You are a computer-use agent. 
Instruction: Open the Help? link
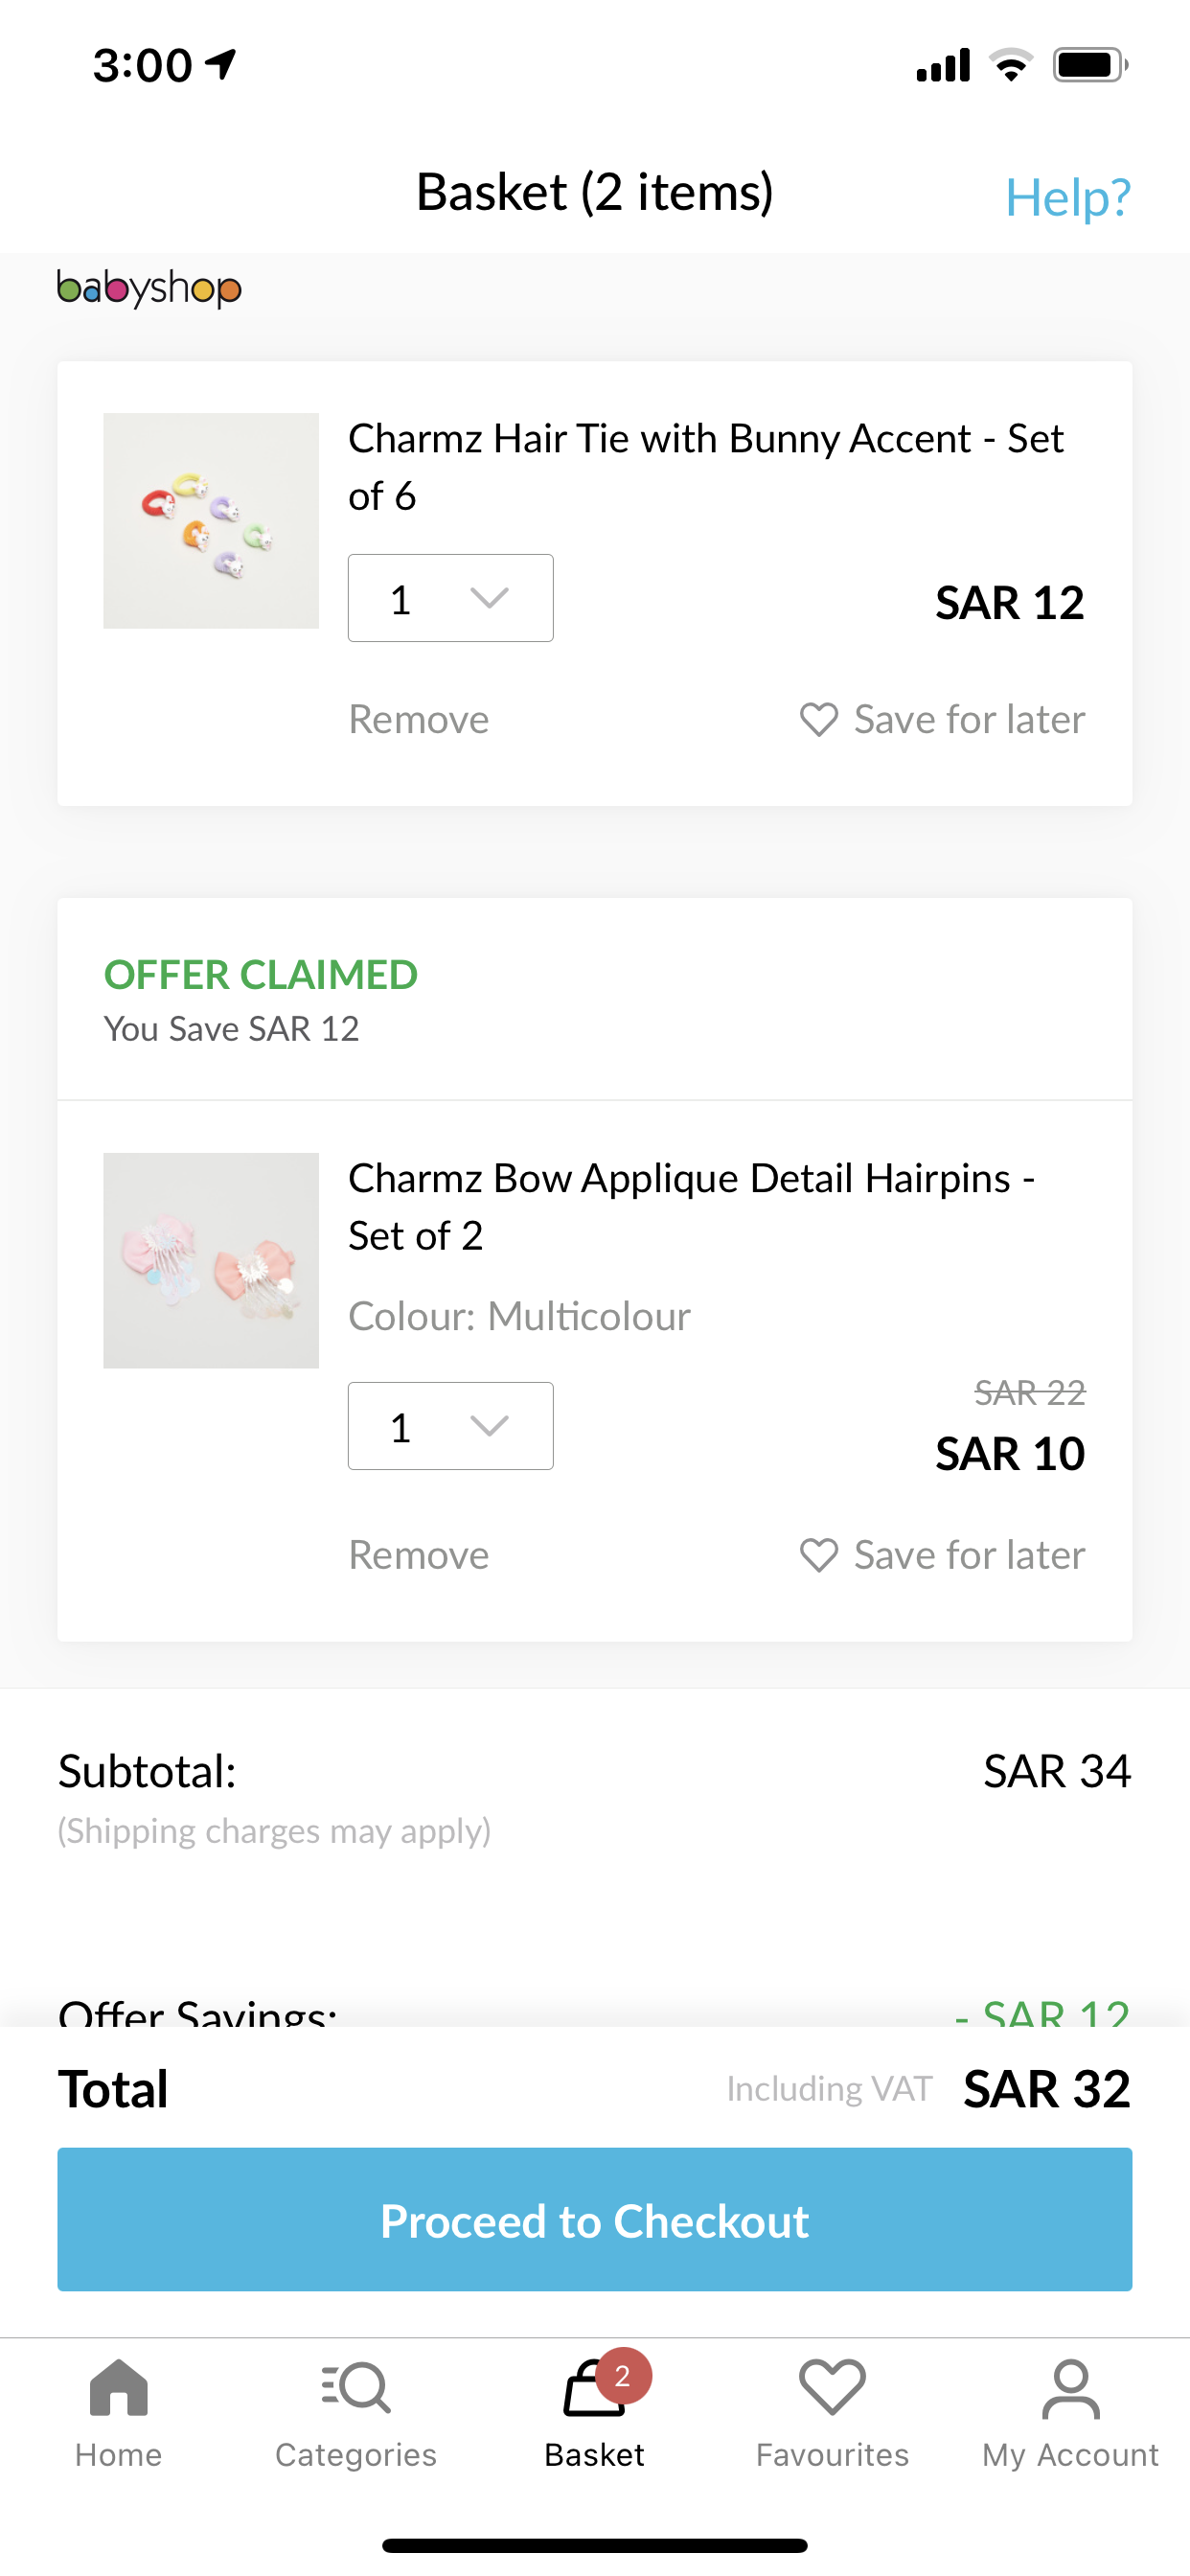pyautogui.click(x=1067, y=197)
